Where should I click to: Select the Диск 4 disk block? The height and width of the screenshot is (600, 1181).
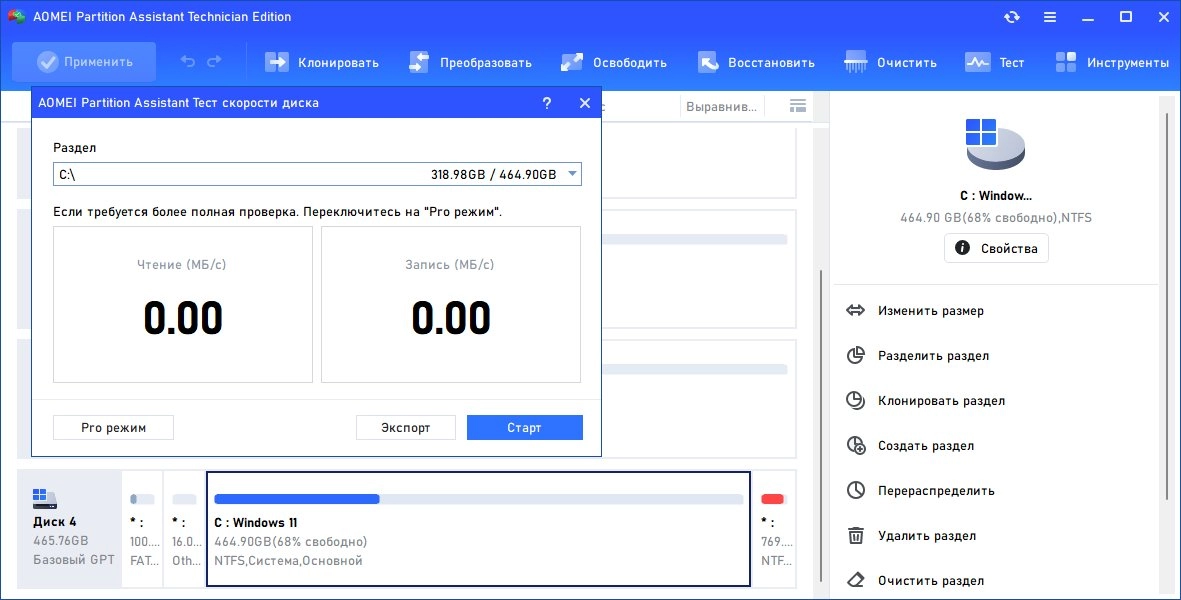click(x=69, y=529)
